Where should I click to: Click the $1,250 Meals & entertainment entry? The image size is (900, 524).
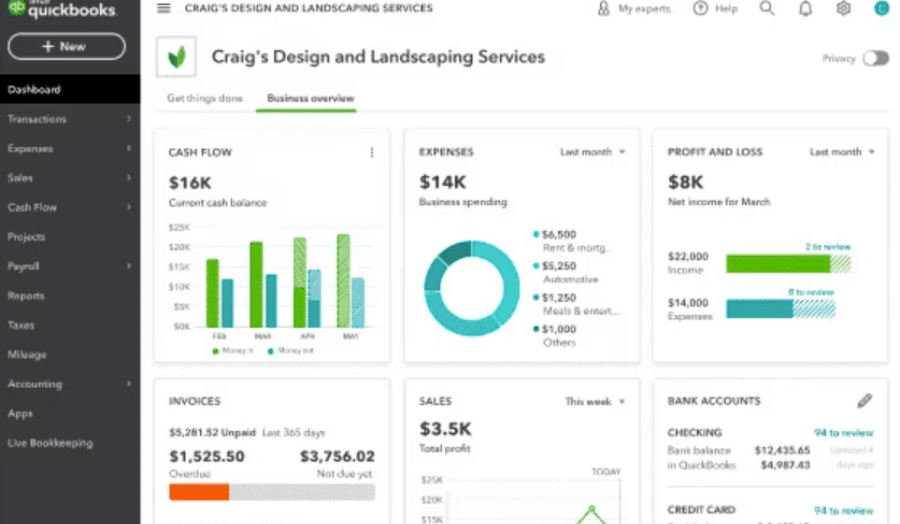(576, 304)
